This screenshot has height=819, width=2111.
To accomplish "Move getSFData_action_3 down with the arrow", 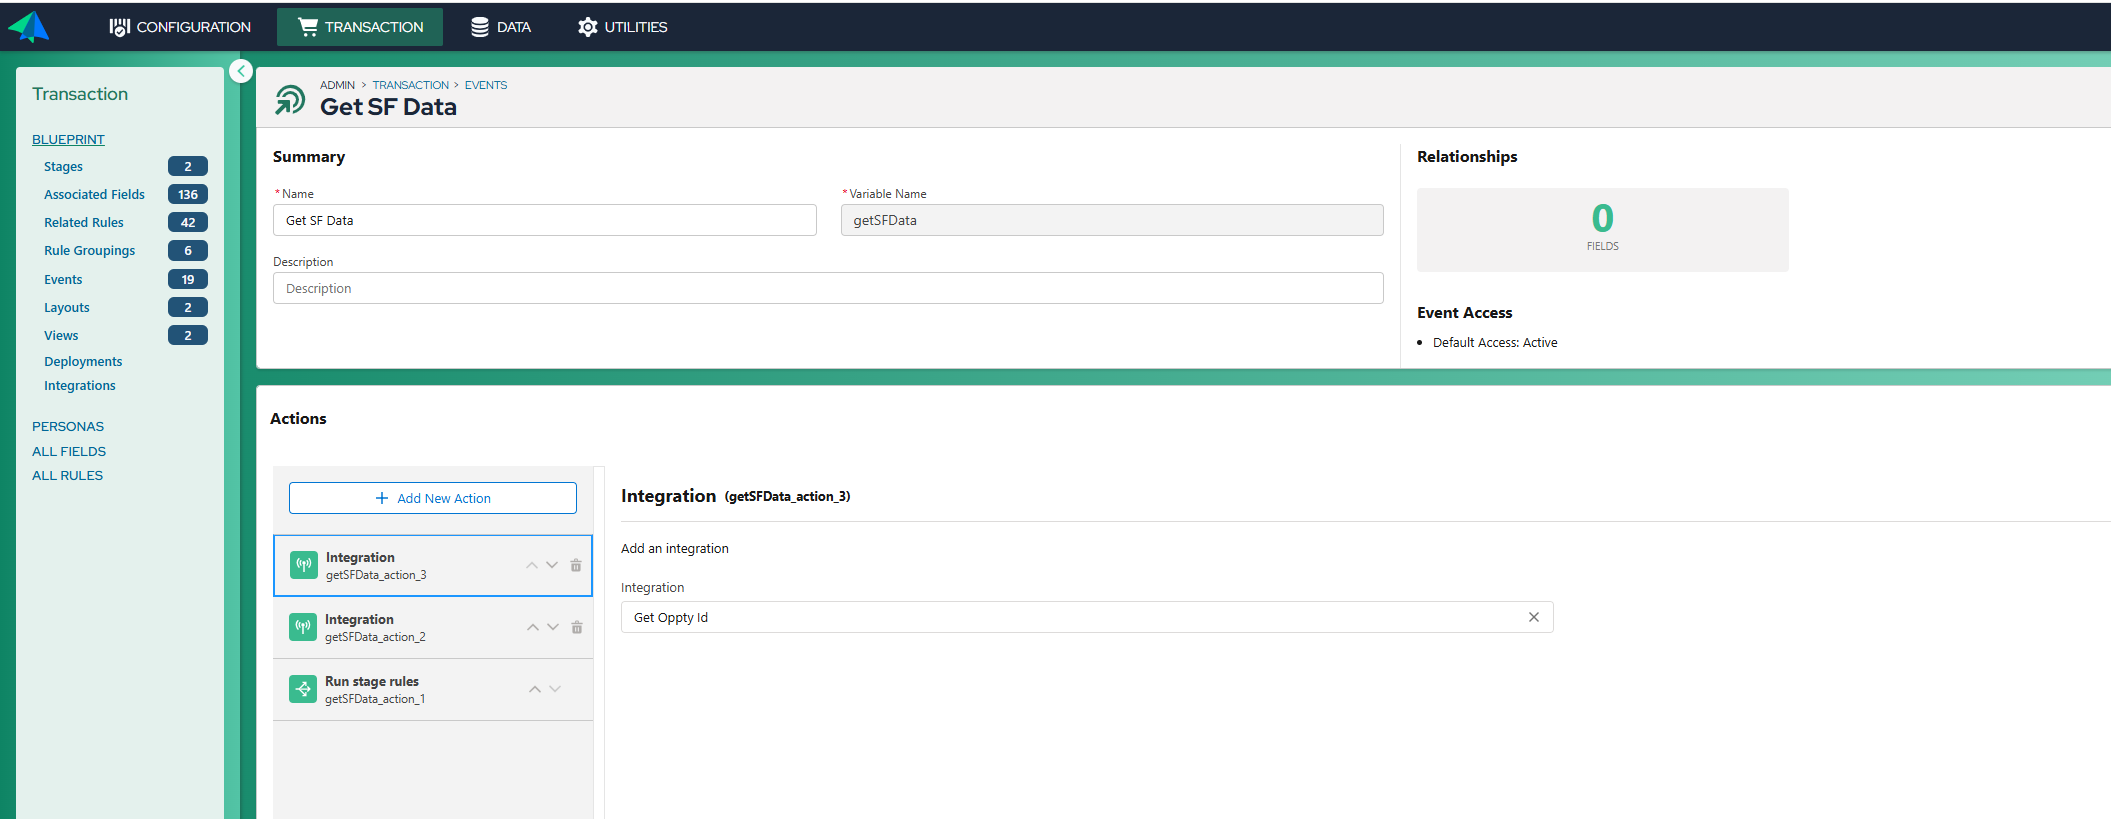I will point(552,566).
